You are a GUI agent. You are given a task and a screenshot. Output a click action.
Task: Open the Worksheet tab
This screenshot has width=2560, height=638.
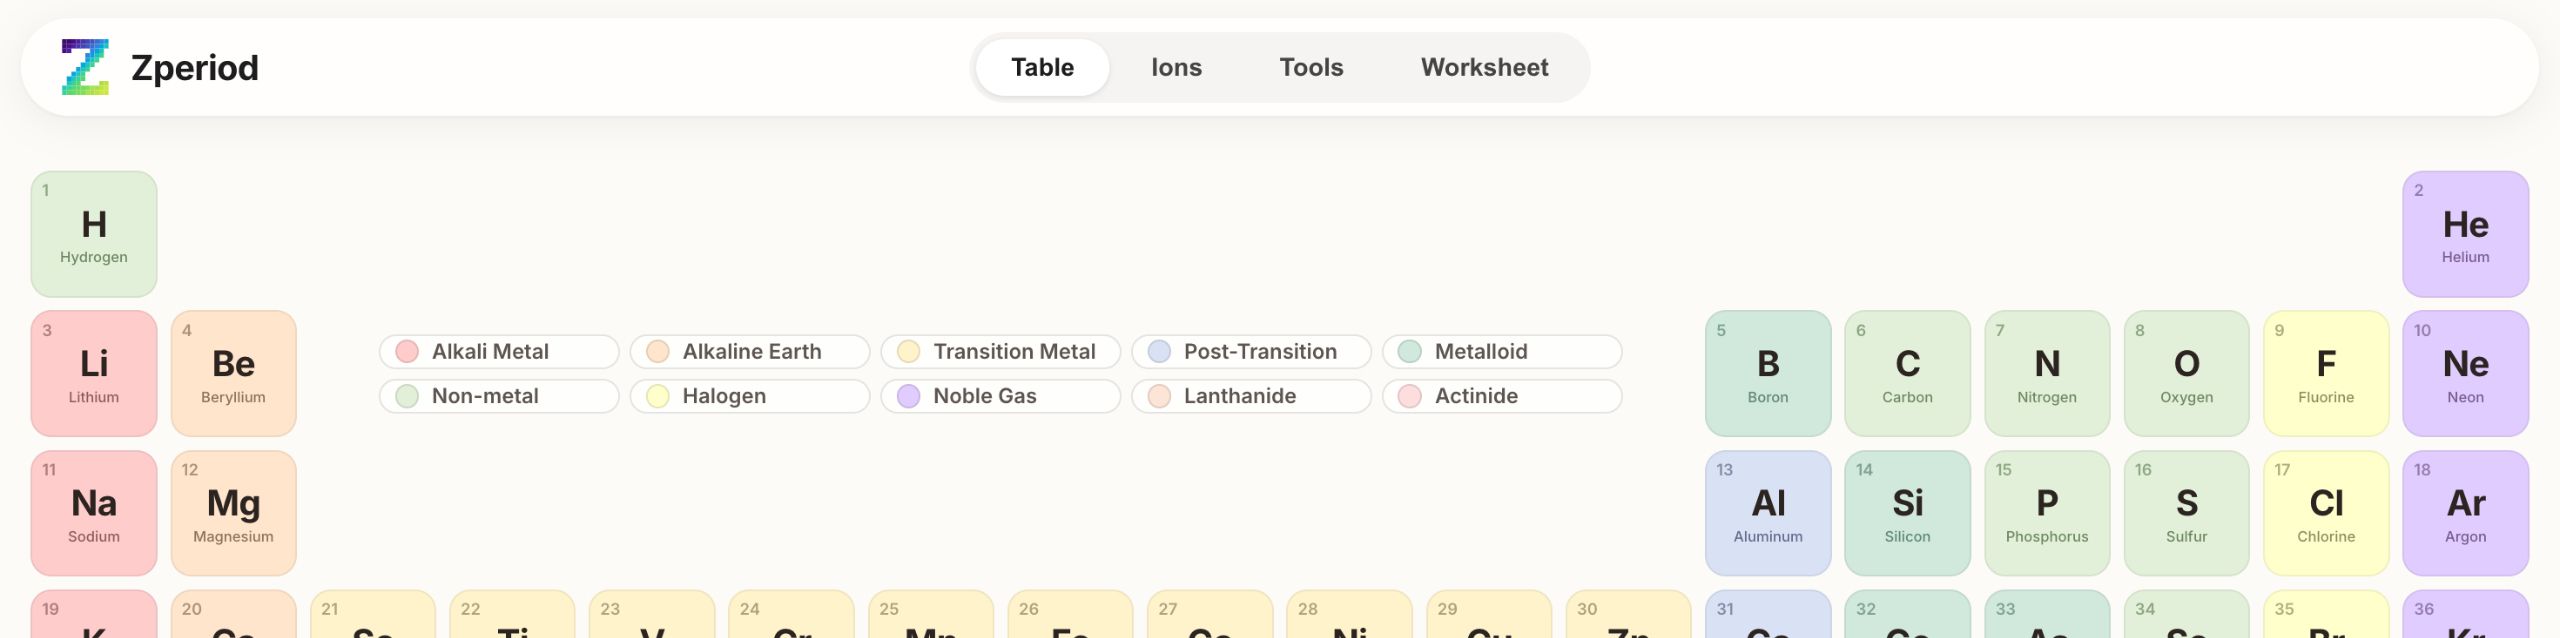point(1484,67)
